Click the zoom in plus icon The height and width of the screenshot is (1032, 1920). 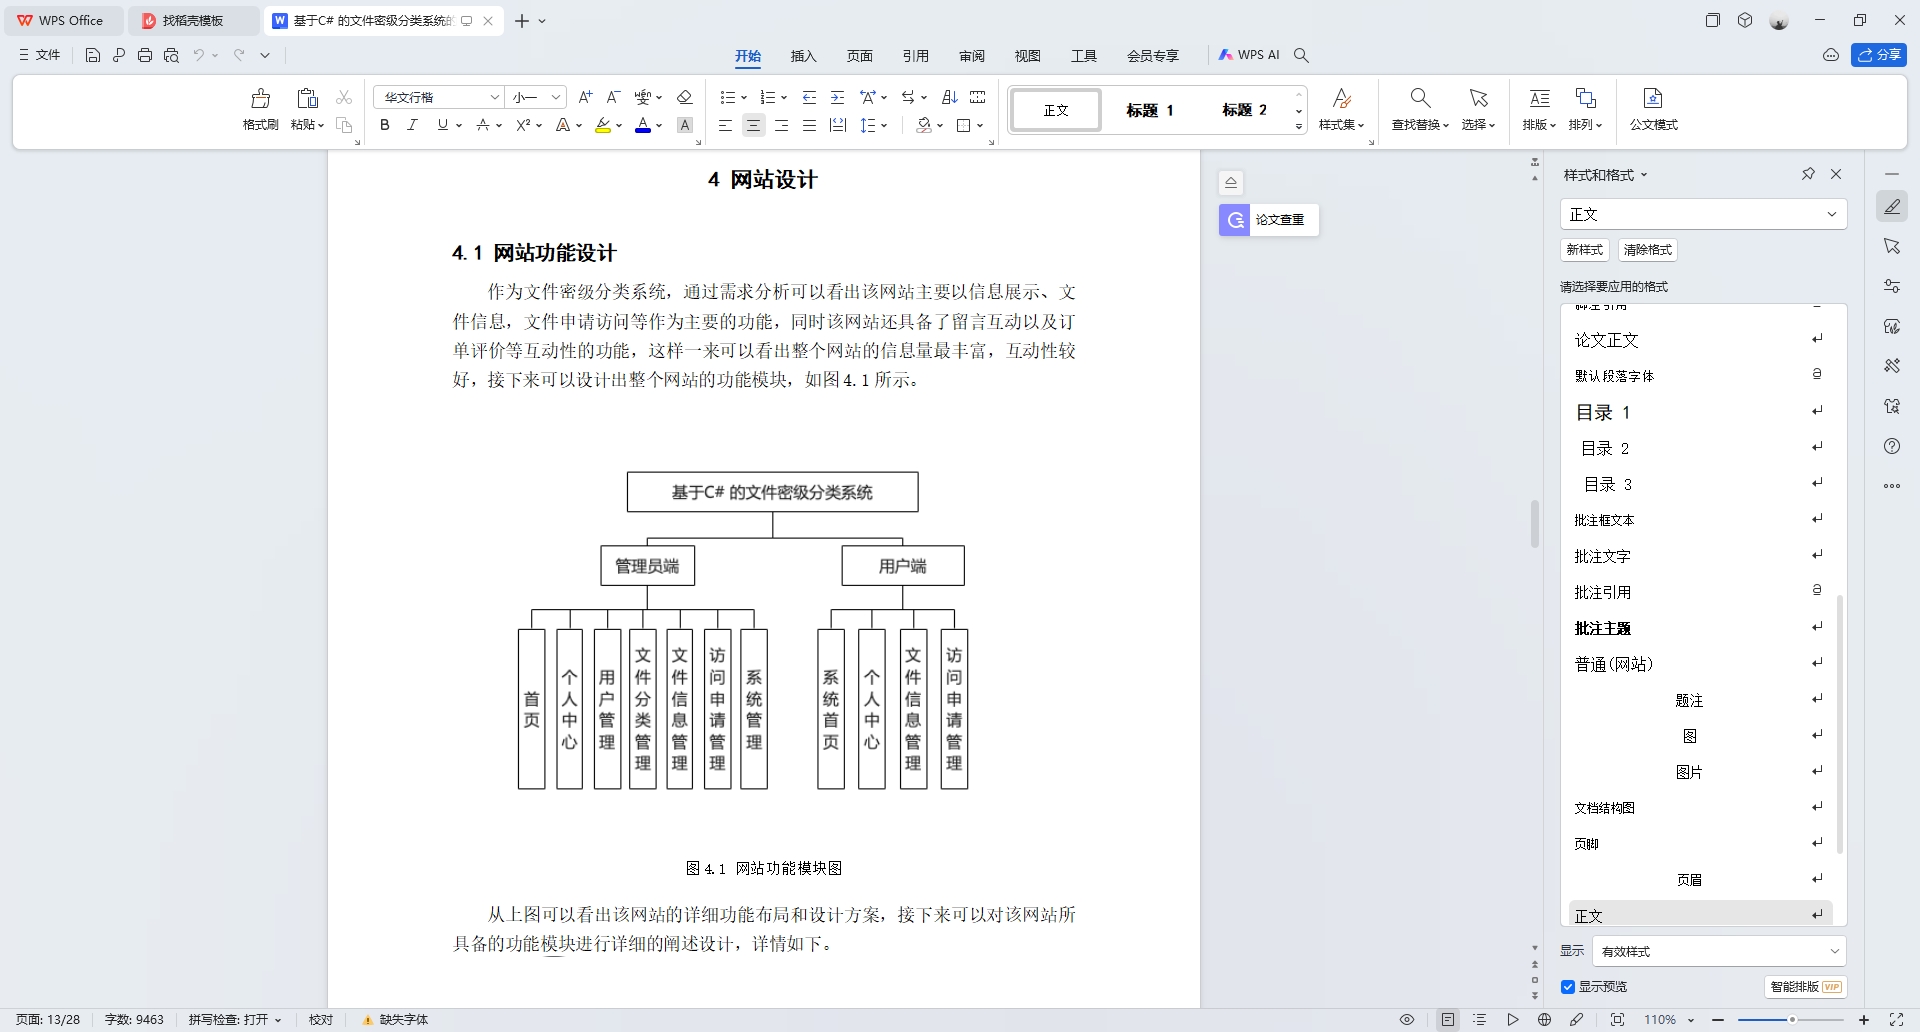click(1864, 1020)
